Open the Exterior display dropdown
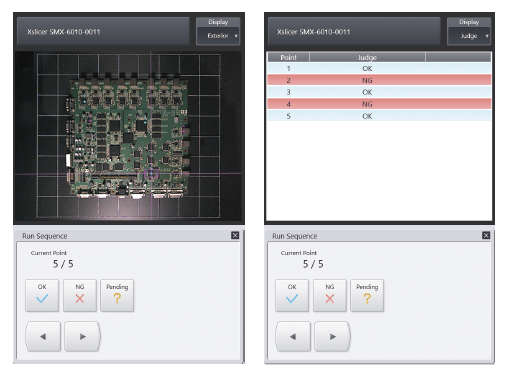Image resolution: width=506 pixels, height=379 pixels. point(218,36)
